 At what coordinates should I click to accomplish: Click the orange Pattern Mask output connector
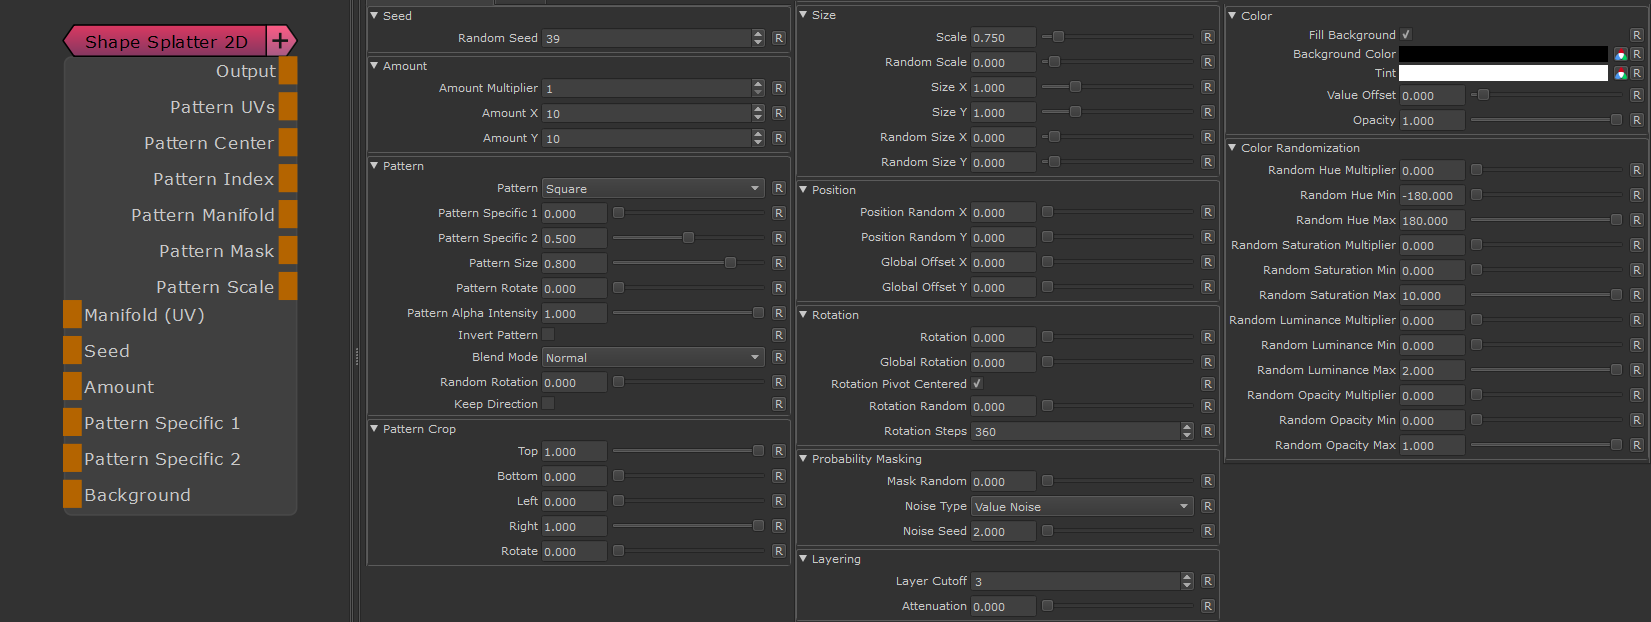[x=288, y=251]
